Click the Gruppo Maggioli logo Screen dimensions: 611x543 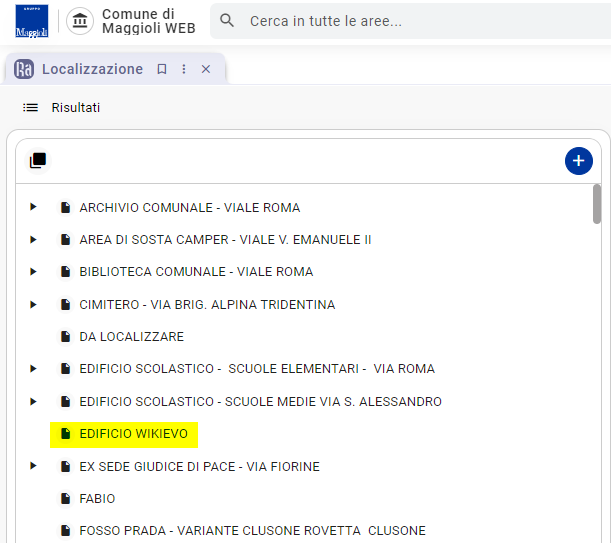[x=32, y=21]
